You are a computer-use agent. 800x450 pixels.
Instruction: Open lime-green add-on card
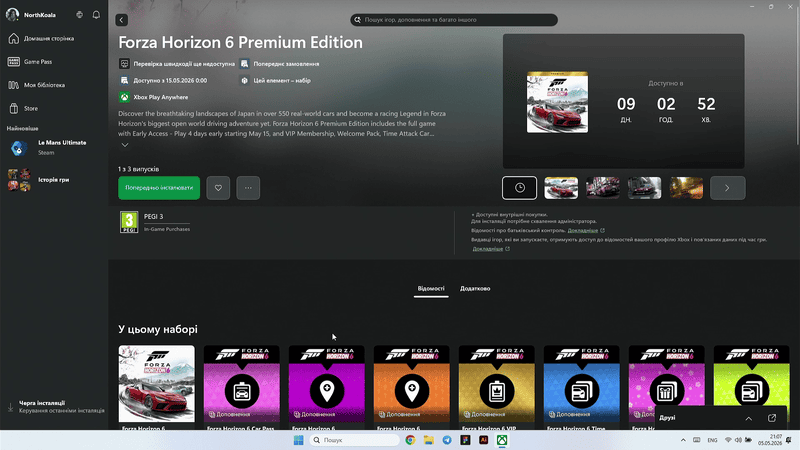[752, 376]
